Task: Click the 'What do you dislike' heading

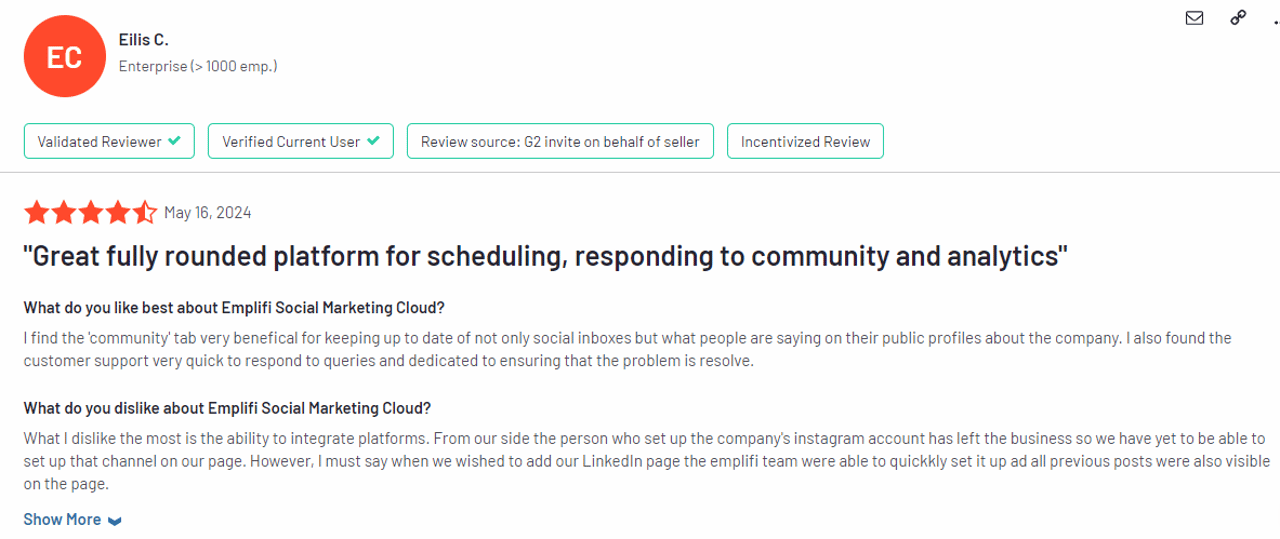Action: (x=227, y=408)
